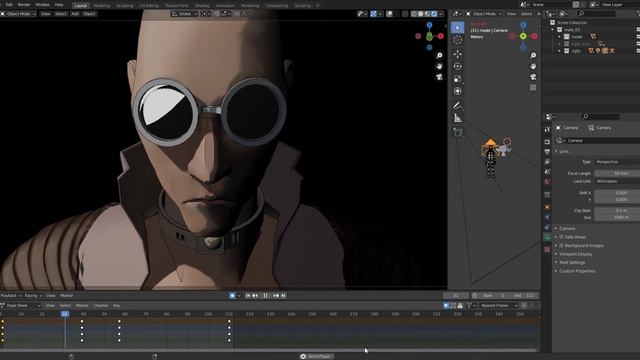The height and width of the screenshot is (360, 640).
Task: Expand Viewport Display panel
Action: (576, 254)
